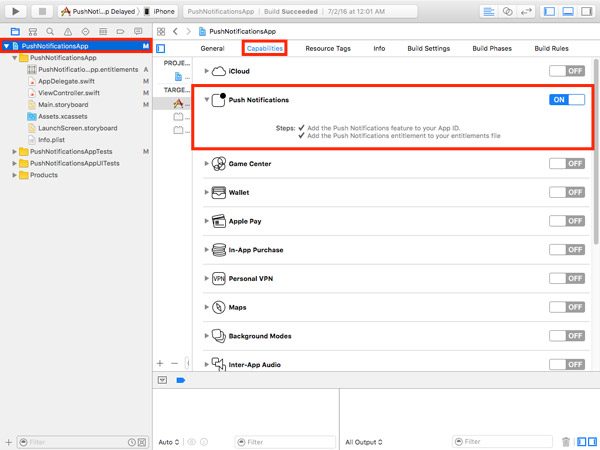The height and width of the screenshot is (450, 600).
Task: Enable Background Modes capability switch
Action: tap(567, 336)
